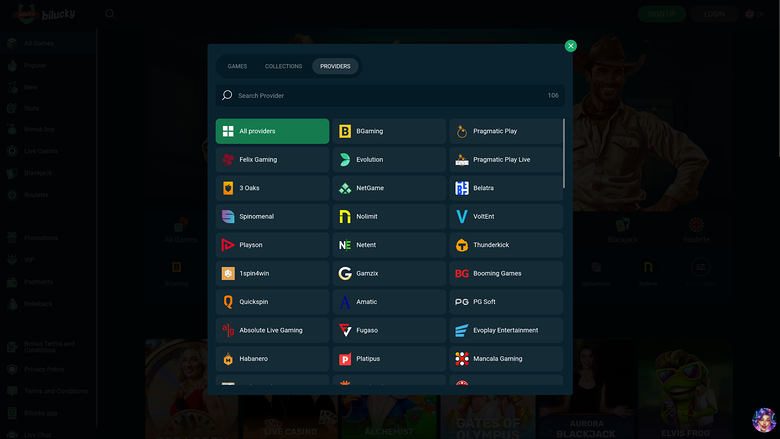Click the provider list scrollbar
Screen dimensions: 780x439
pyautogui.click(x=564, y=153)
